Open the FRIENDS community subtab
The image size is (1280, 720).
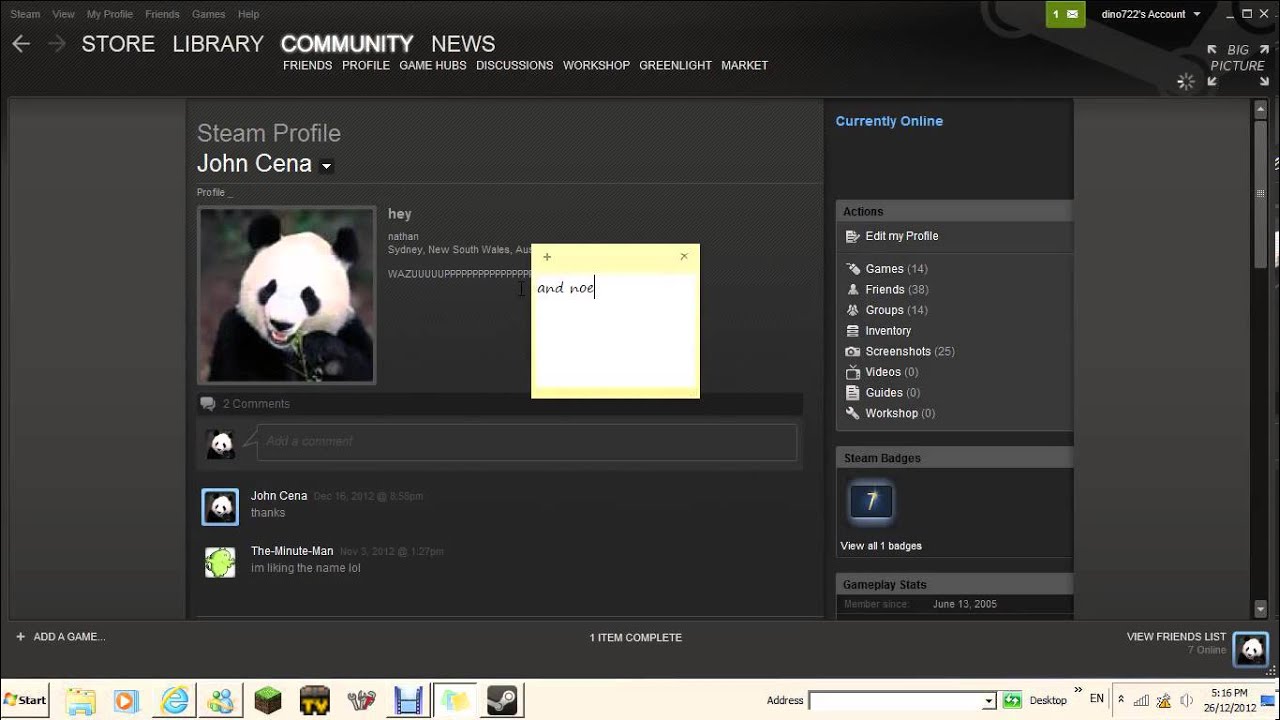pyautogui.click(x=307, y=65)
